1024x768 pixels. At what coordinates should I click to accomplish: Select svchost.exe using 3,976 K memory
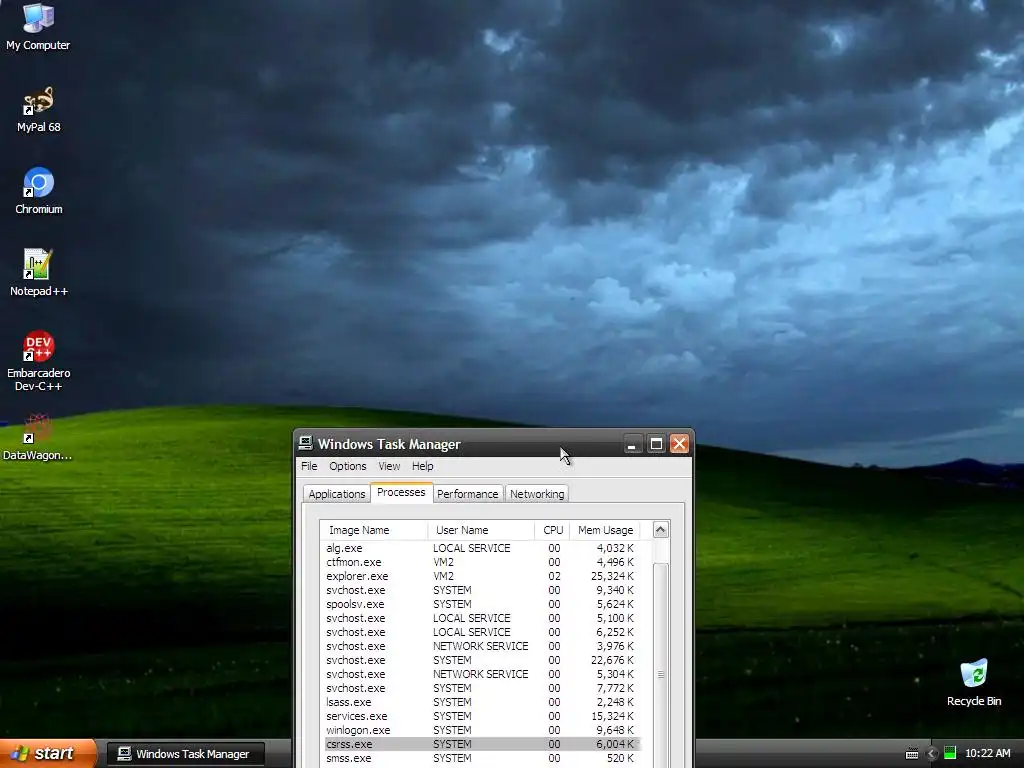(x=482, y=646)
